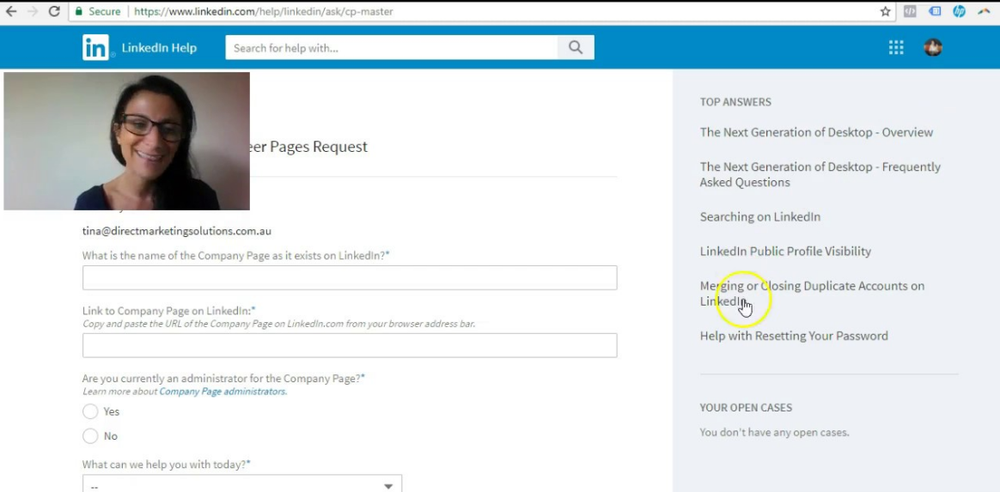Click the code brackets extension icon
The height and width of the screenshot is (492, 1000).
tap(910, 11)
